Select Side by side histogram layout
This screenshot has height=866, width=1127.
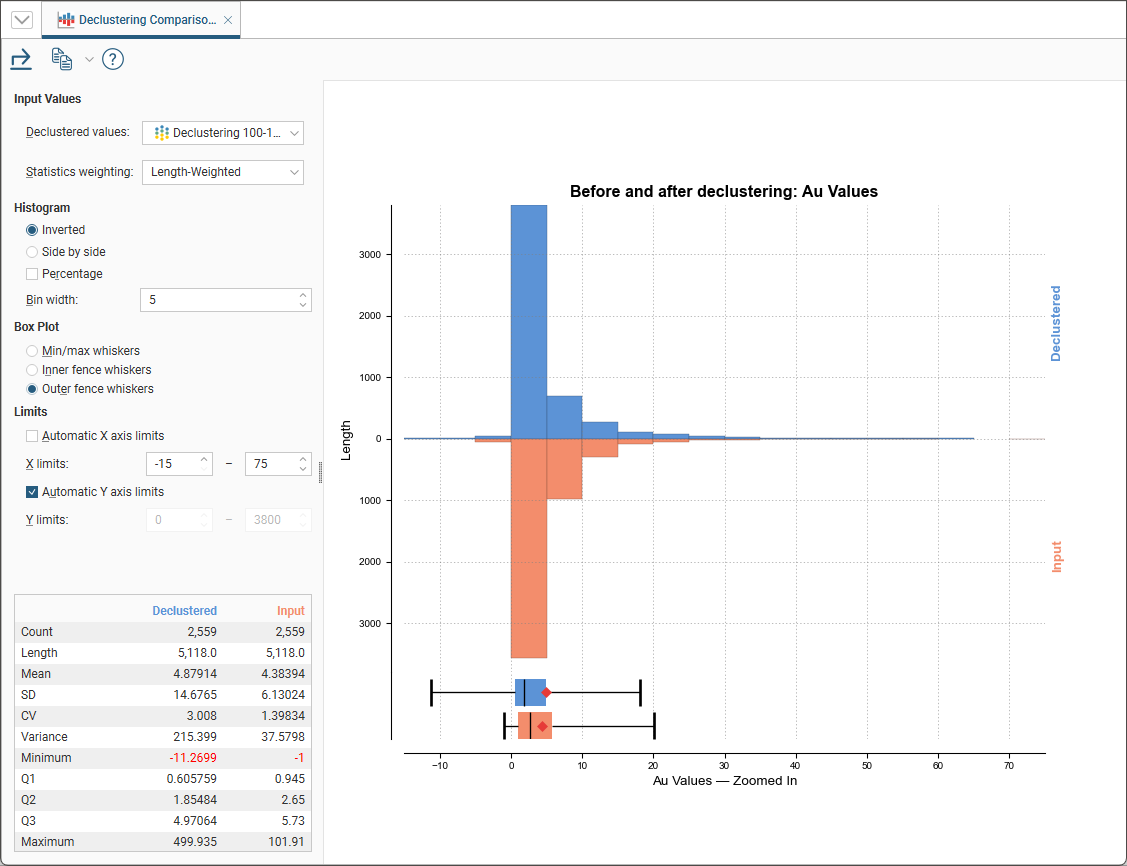(33, 252)
